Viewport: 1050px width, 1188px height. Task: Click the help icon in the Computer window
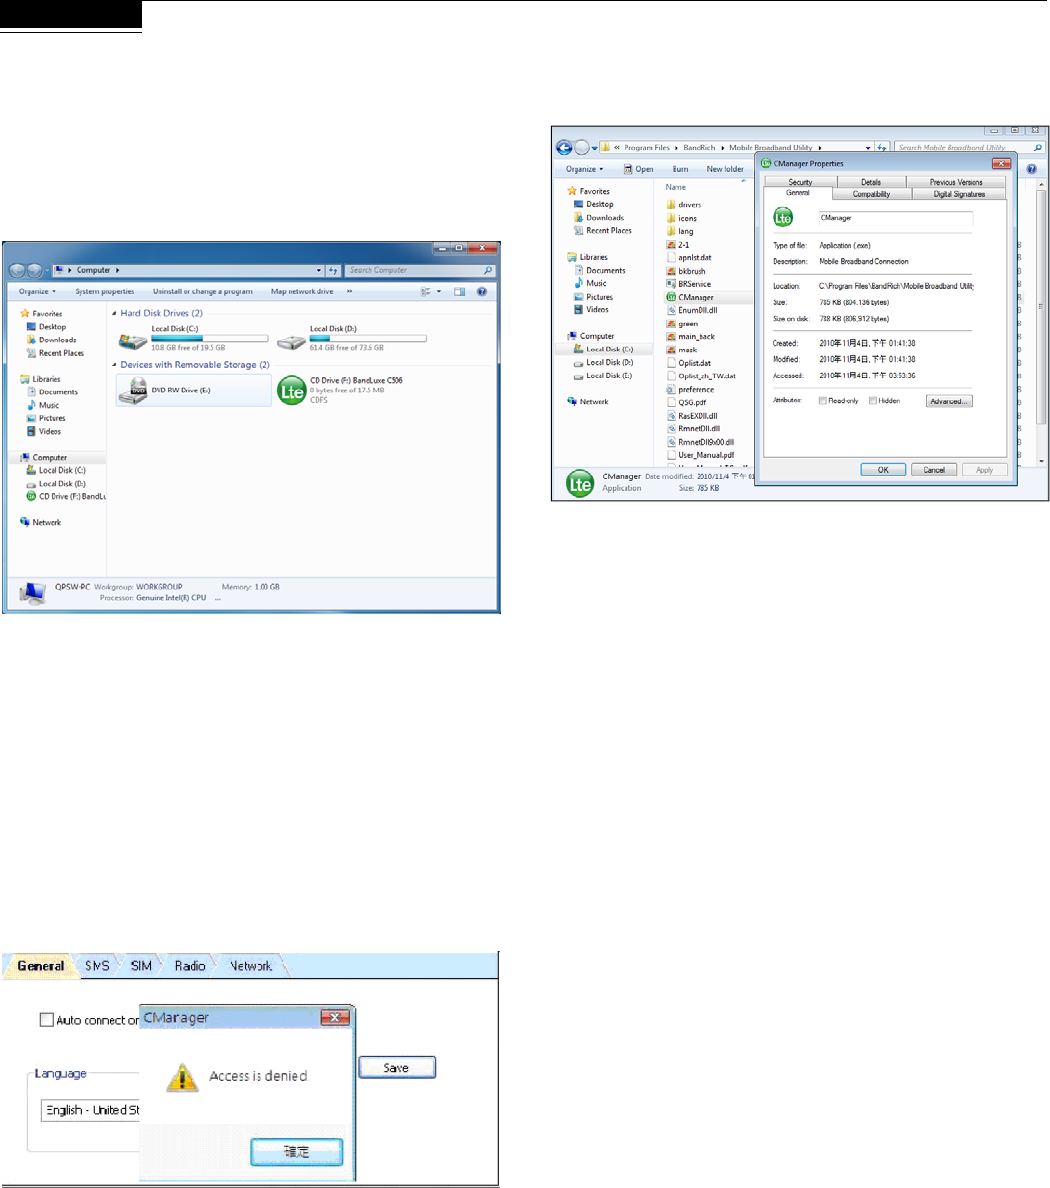click(x=482, y=292)
